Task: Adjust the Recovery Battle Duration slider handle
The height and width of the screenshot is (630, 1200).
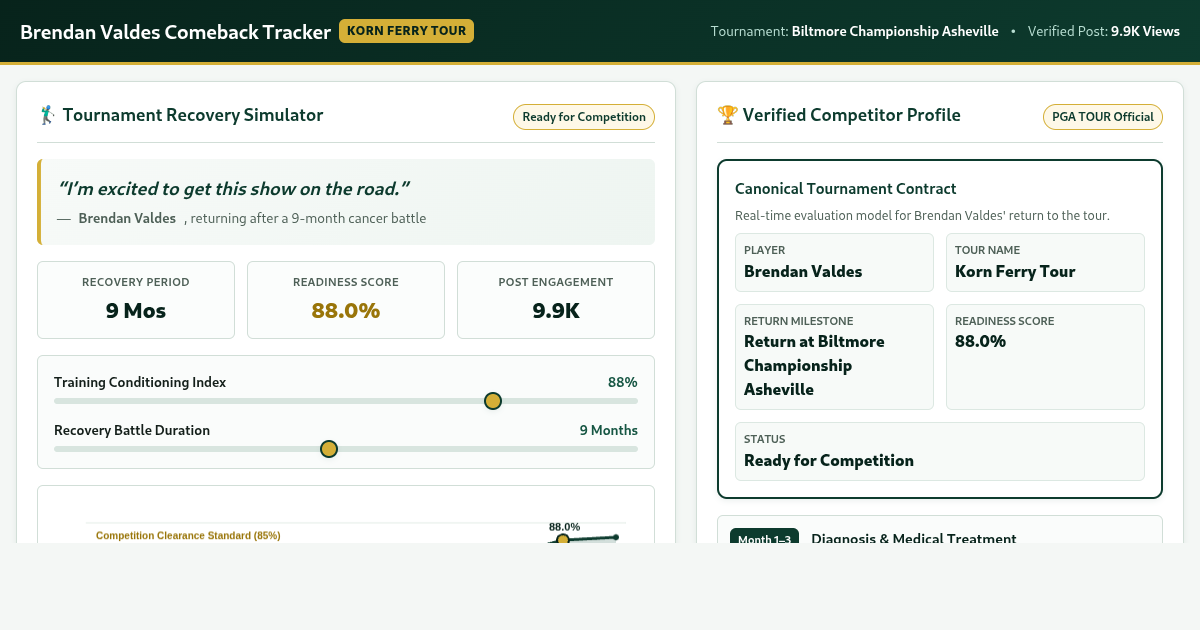Action: (x=328, y=449)
